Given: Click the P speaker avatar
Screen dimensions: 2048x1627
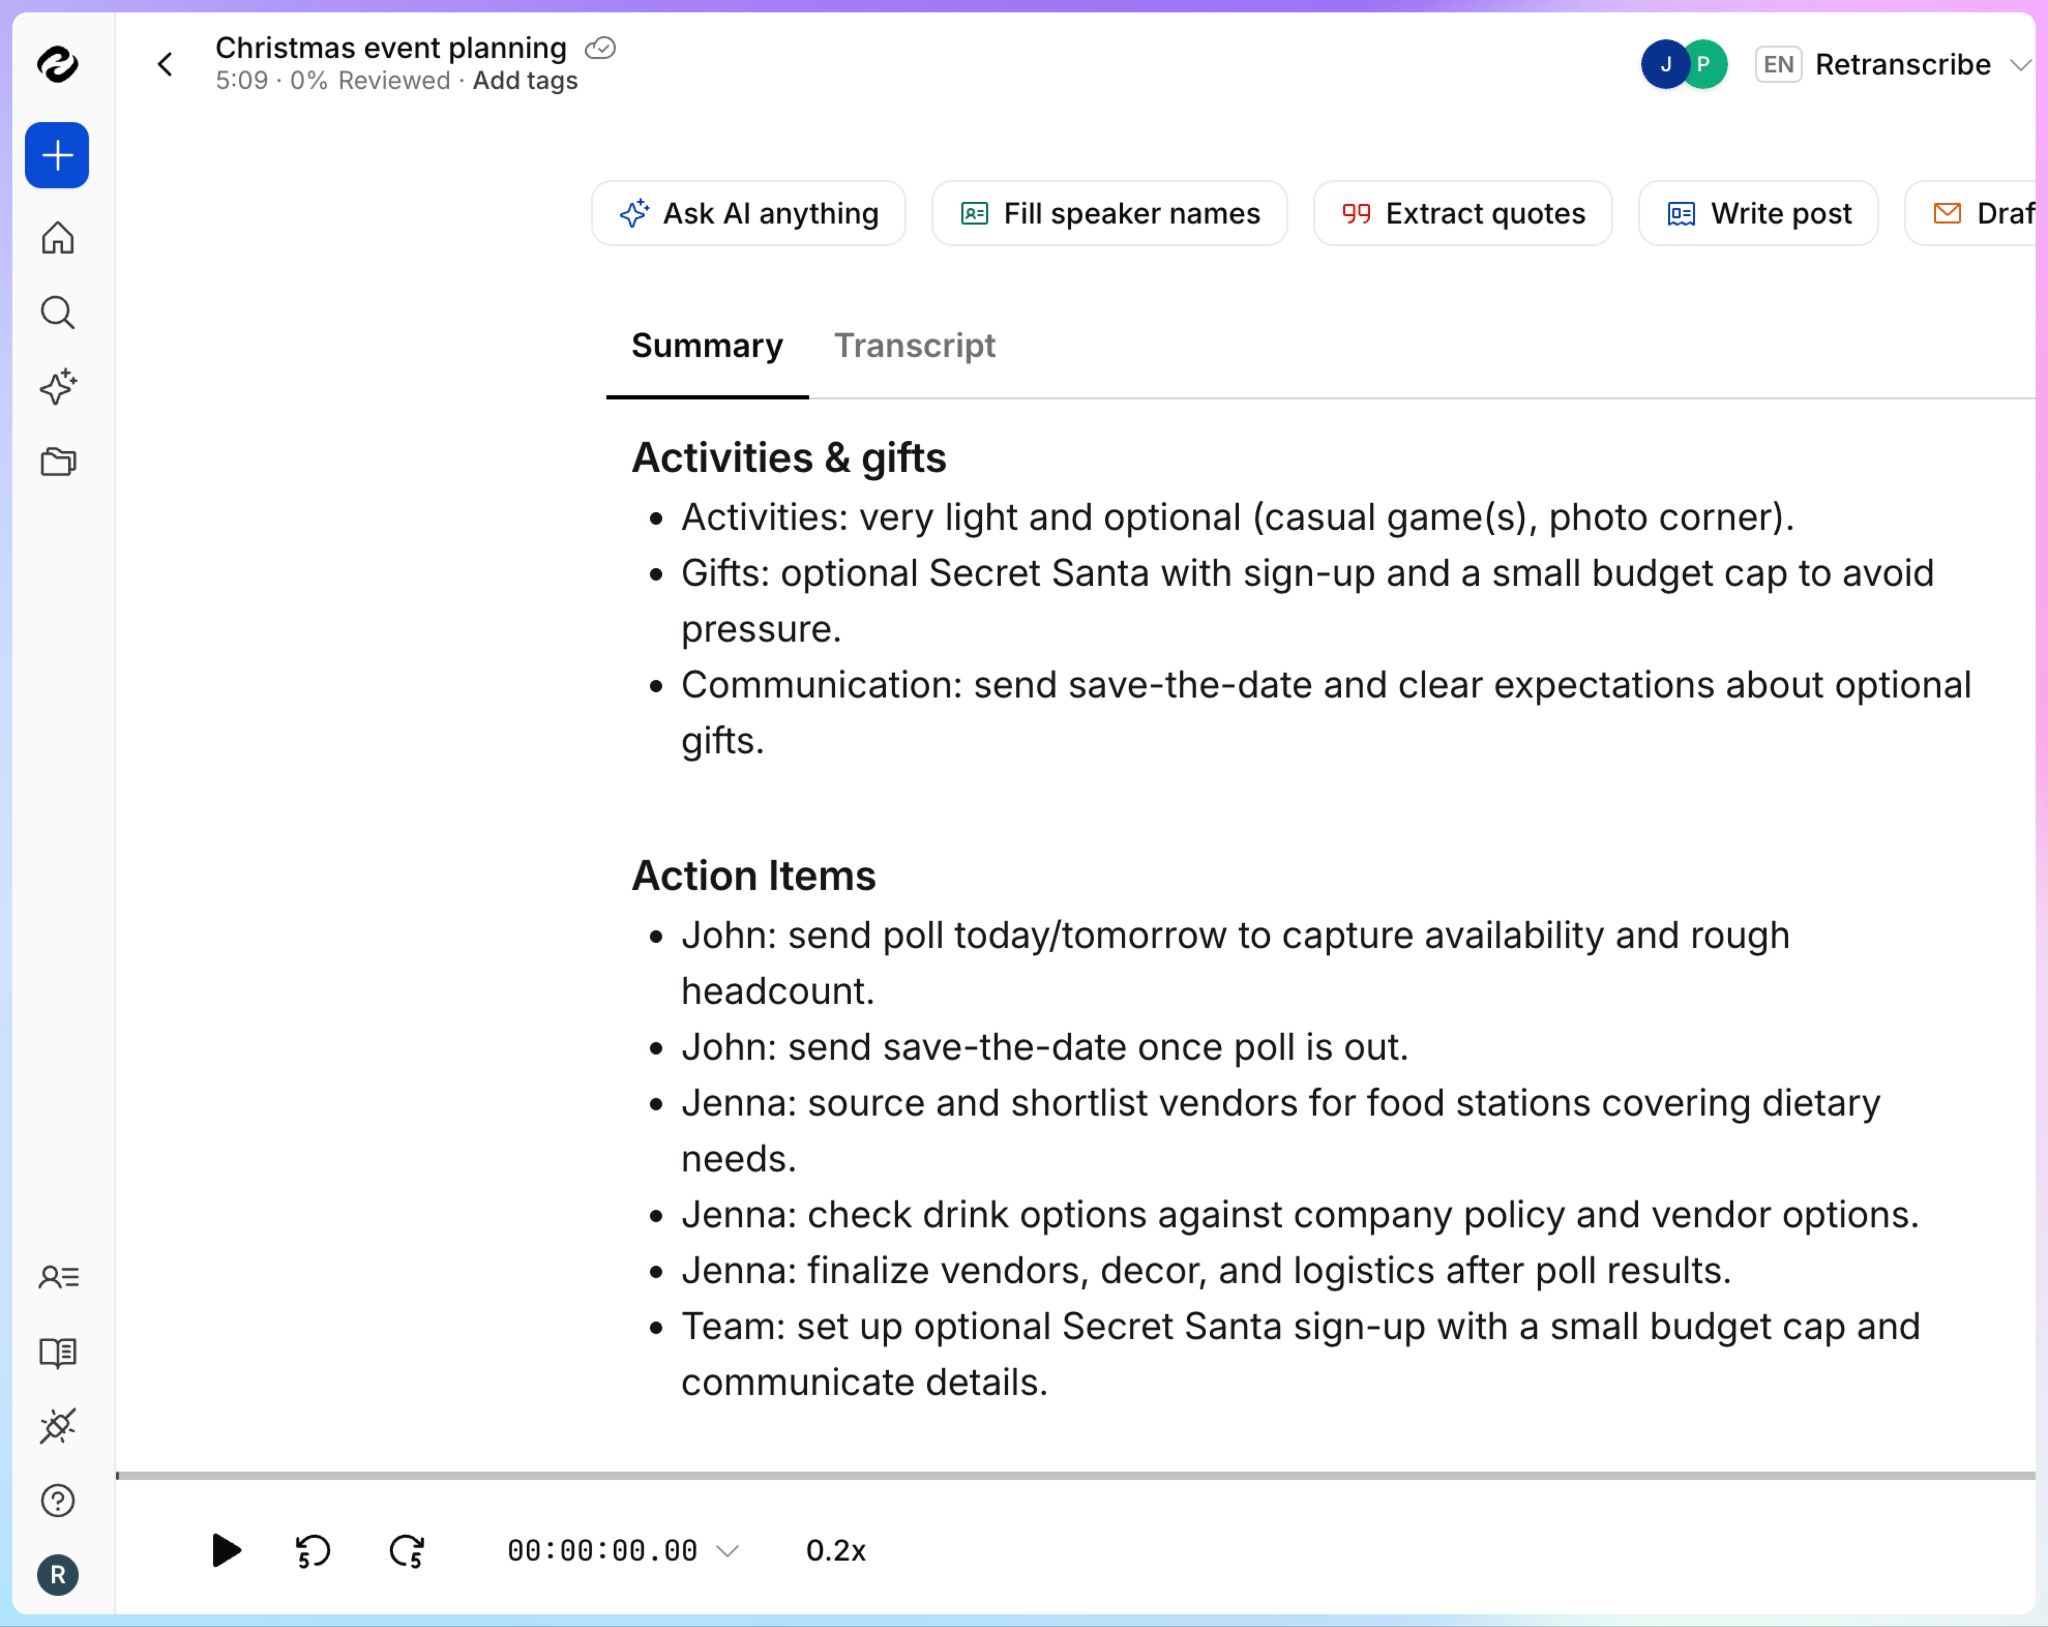Looking at the screenshot, I should click(1704, 65).
